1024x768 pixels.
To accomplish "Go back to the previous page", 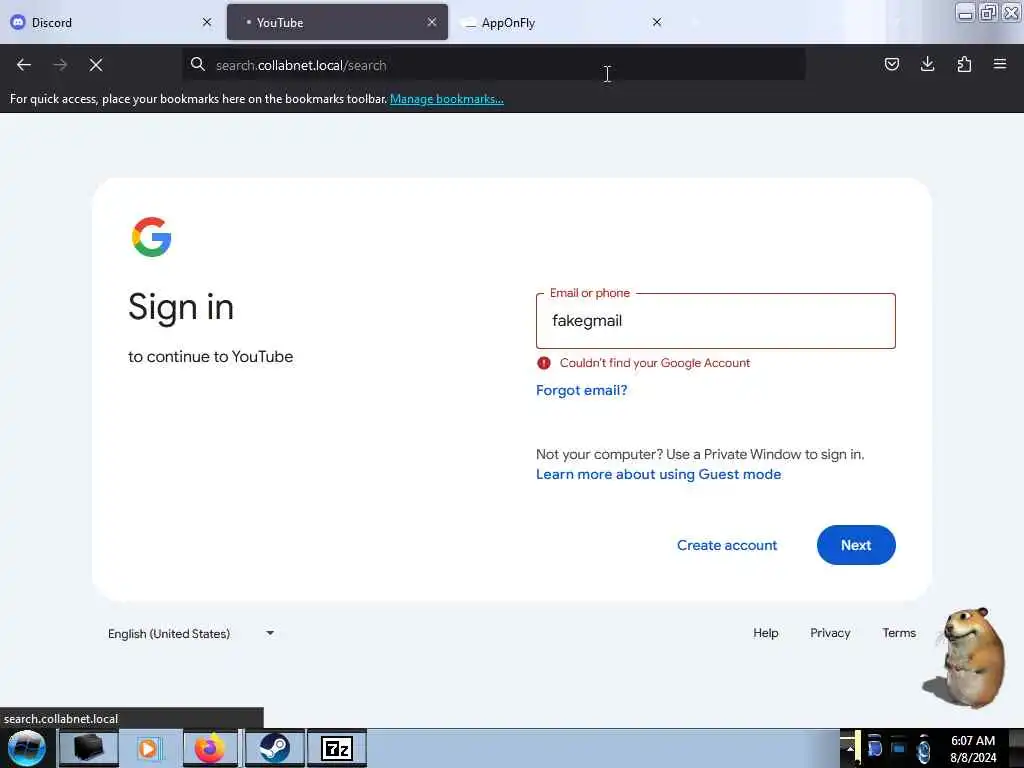I will click(24, 65).
